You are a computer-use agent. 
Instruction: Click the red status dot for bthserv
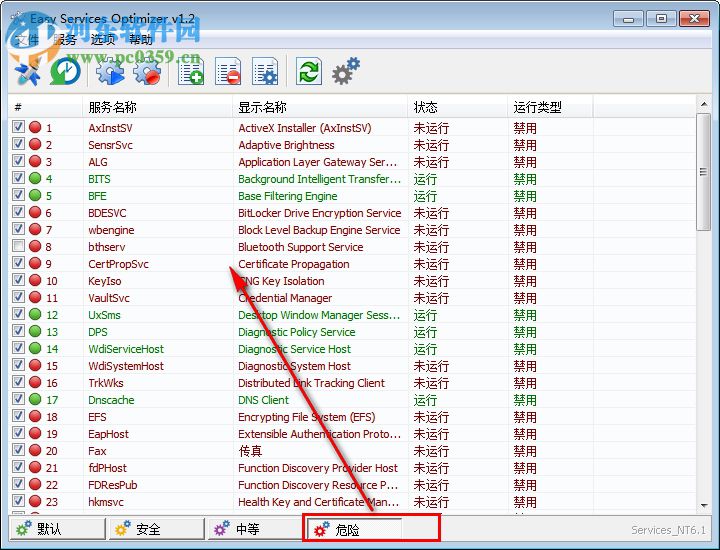(35, 246)
